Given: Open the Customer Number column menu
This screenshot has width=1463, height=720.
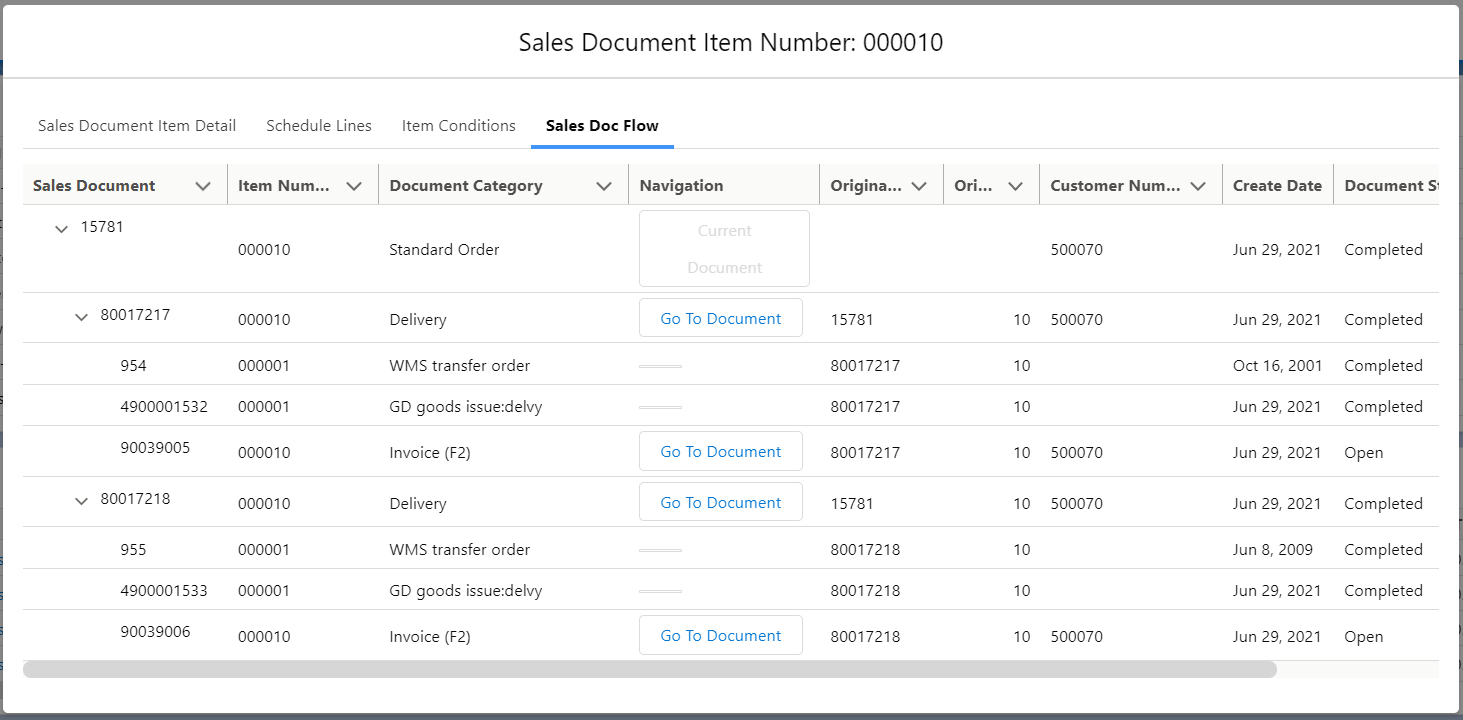Looking at the screenshot, I should tap(1199, 185).
